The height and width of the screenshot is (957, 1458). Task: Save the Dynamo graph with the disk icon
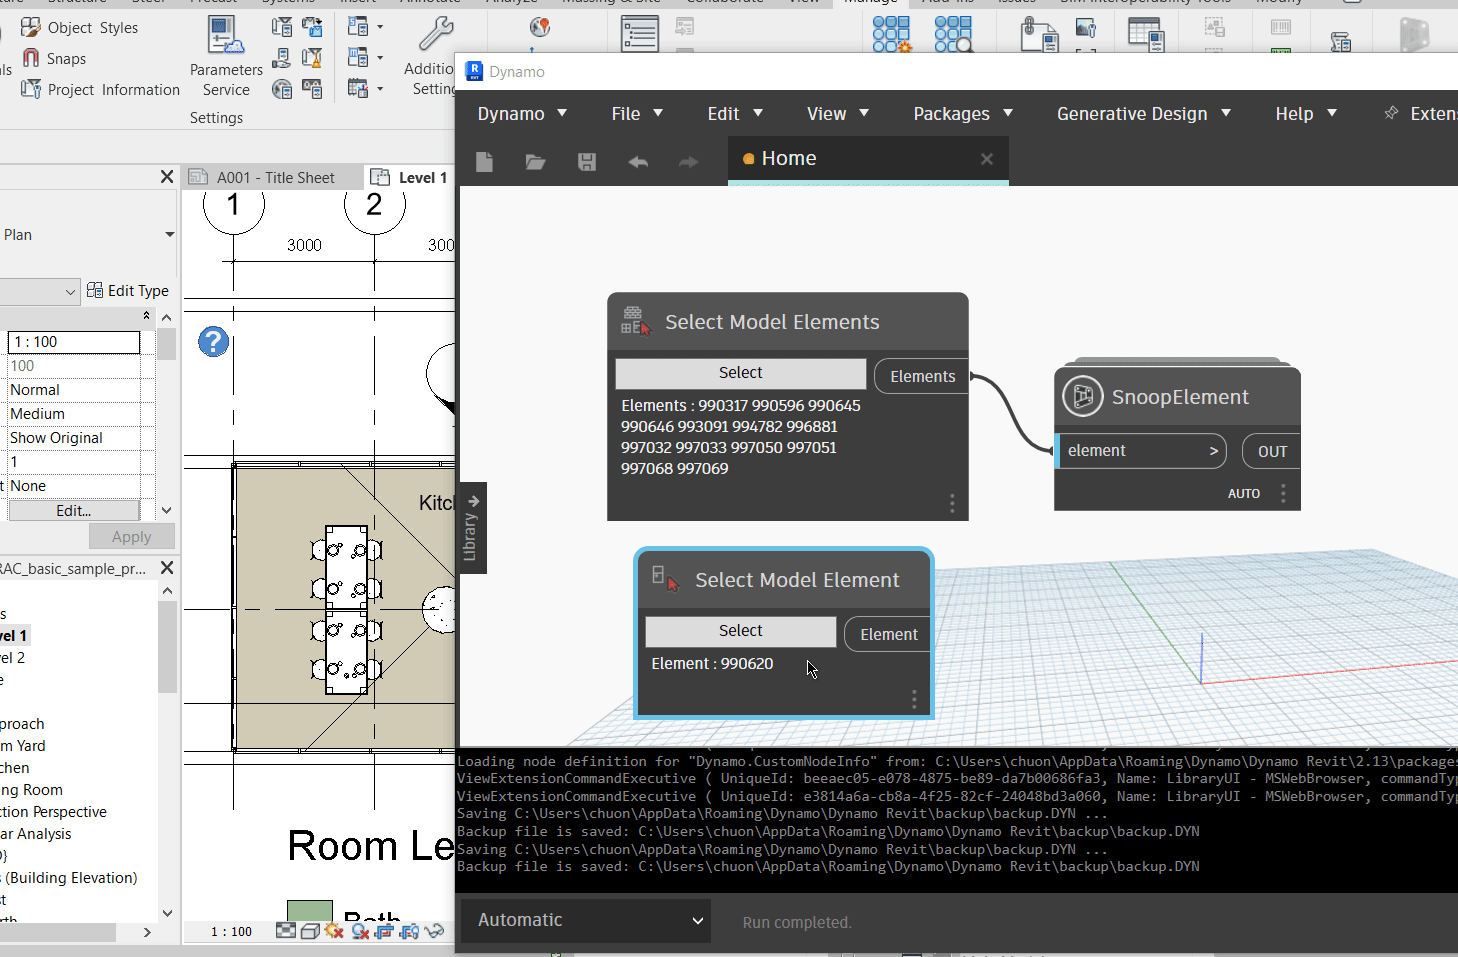[x=587, y=162]
